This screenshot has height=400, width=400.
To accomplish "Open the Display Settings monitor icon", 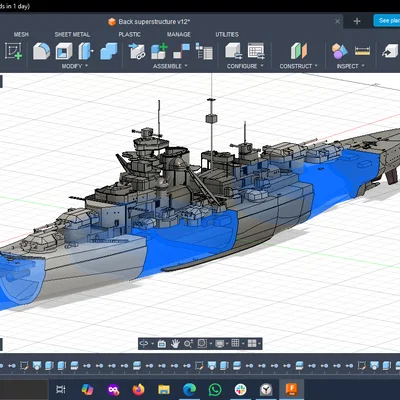I will (220, 343).
